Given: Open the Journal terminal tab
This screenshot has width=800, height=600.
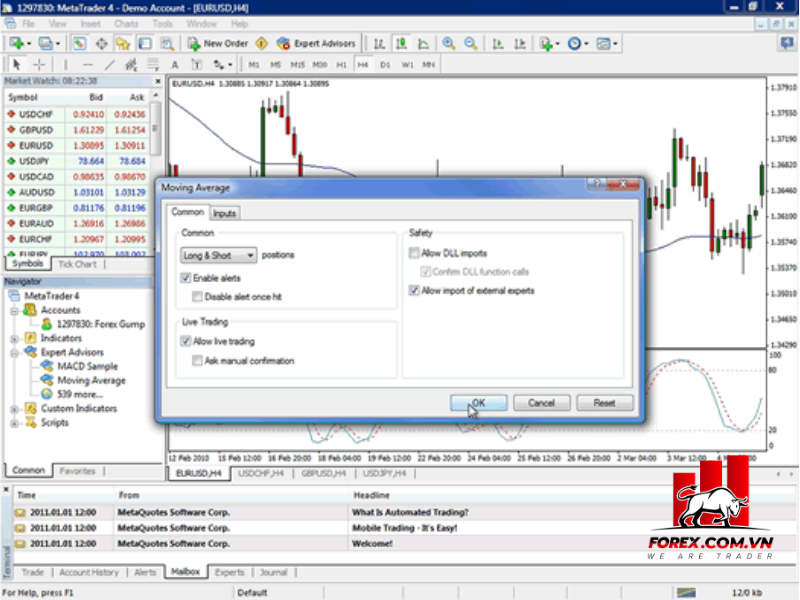Looking at the screenshot, I should [273, 572].
